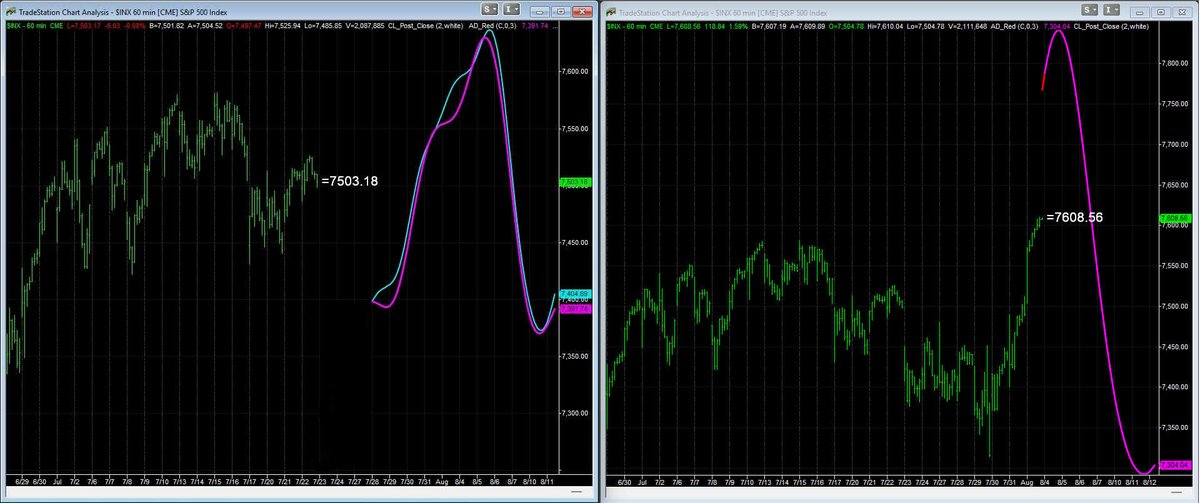Image resolution: width=1200 pixels, height=503 pixels.
Task: Select green 7,503.18 price marker on left axis
Action: pyautogui.click(x=577, y=182)
